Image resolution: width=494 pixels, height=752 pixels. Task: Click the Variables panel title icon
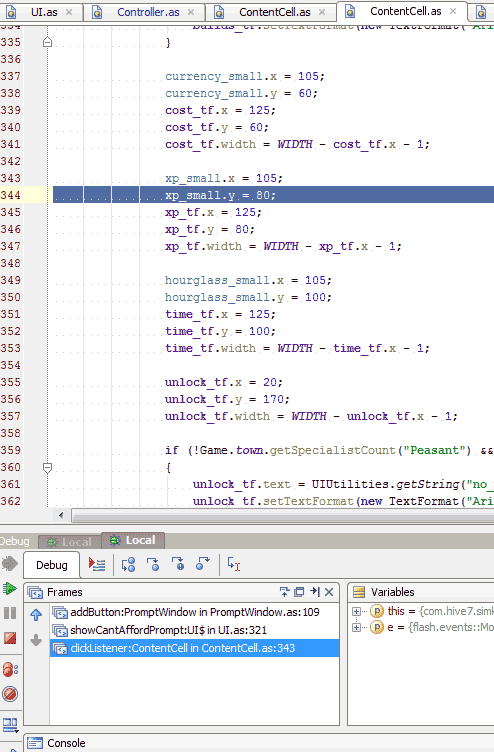pyautogui.click(x=359, y=592)
